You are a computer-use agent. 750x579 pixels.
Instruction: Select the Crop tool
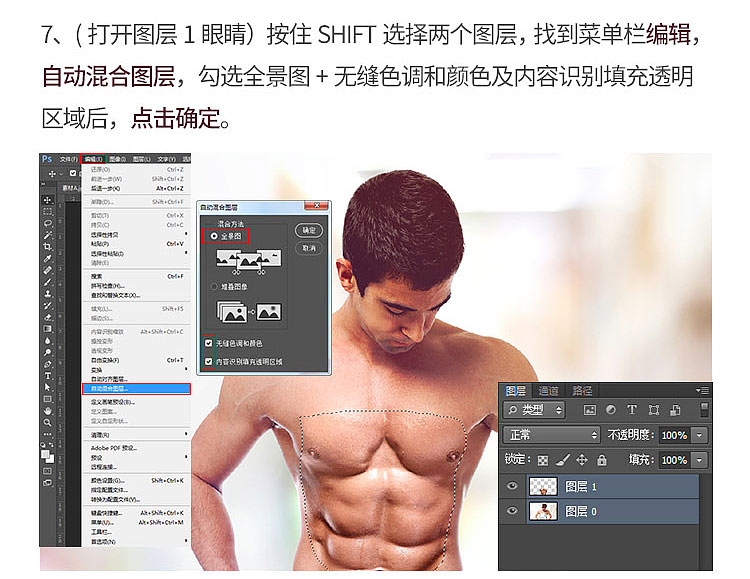click(x=47, y=247)
